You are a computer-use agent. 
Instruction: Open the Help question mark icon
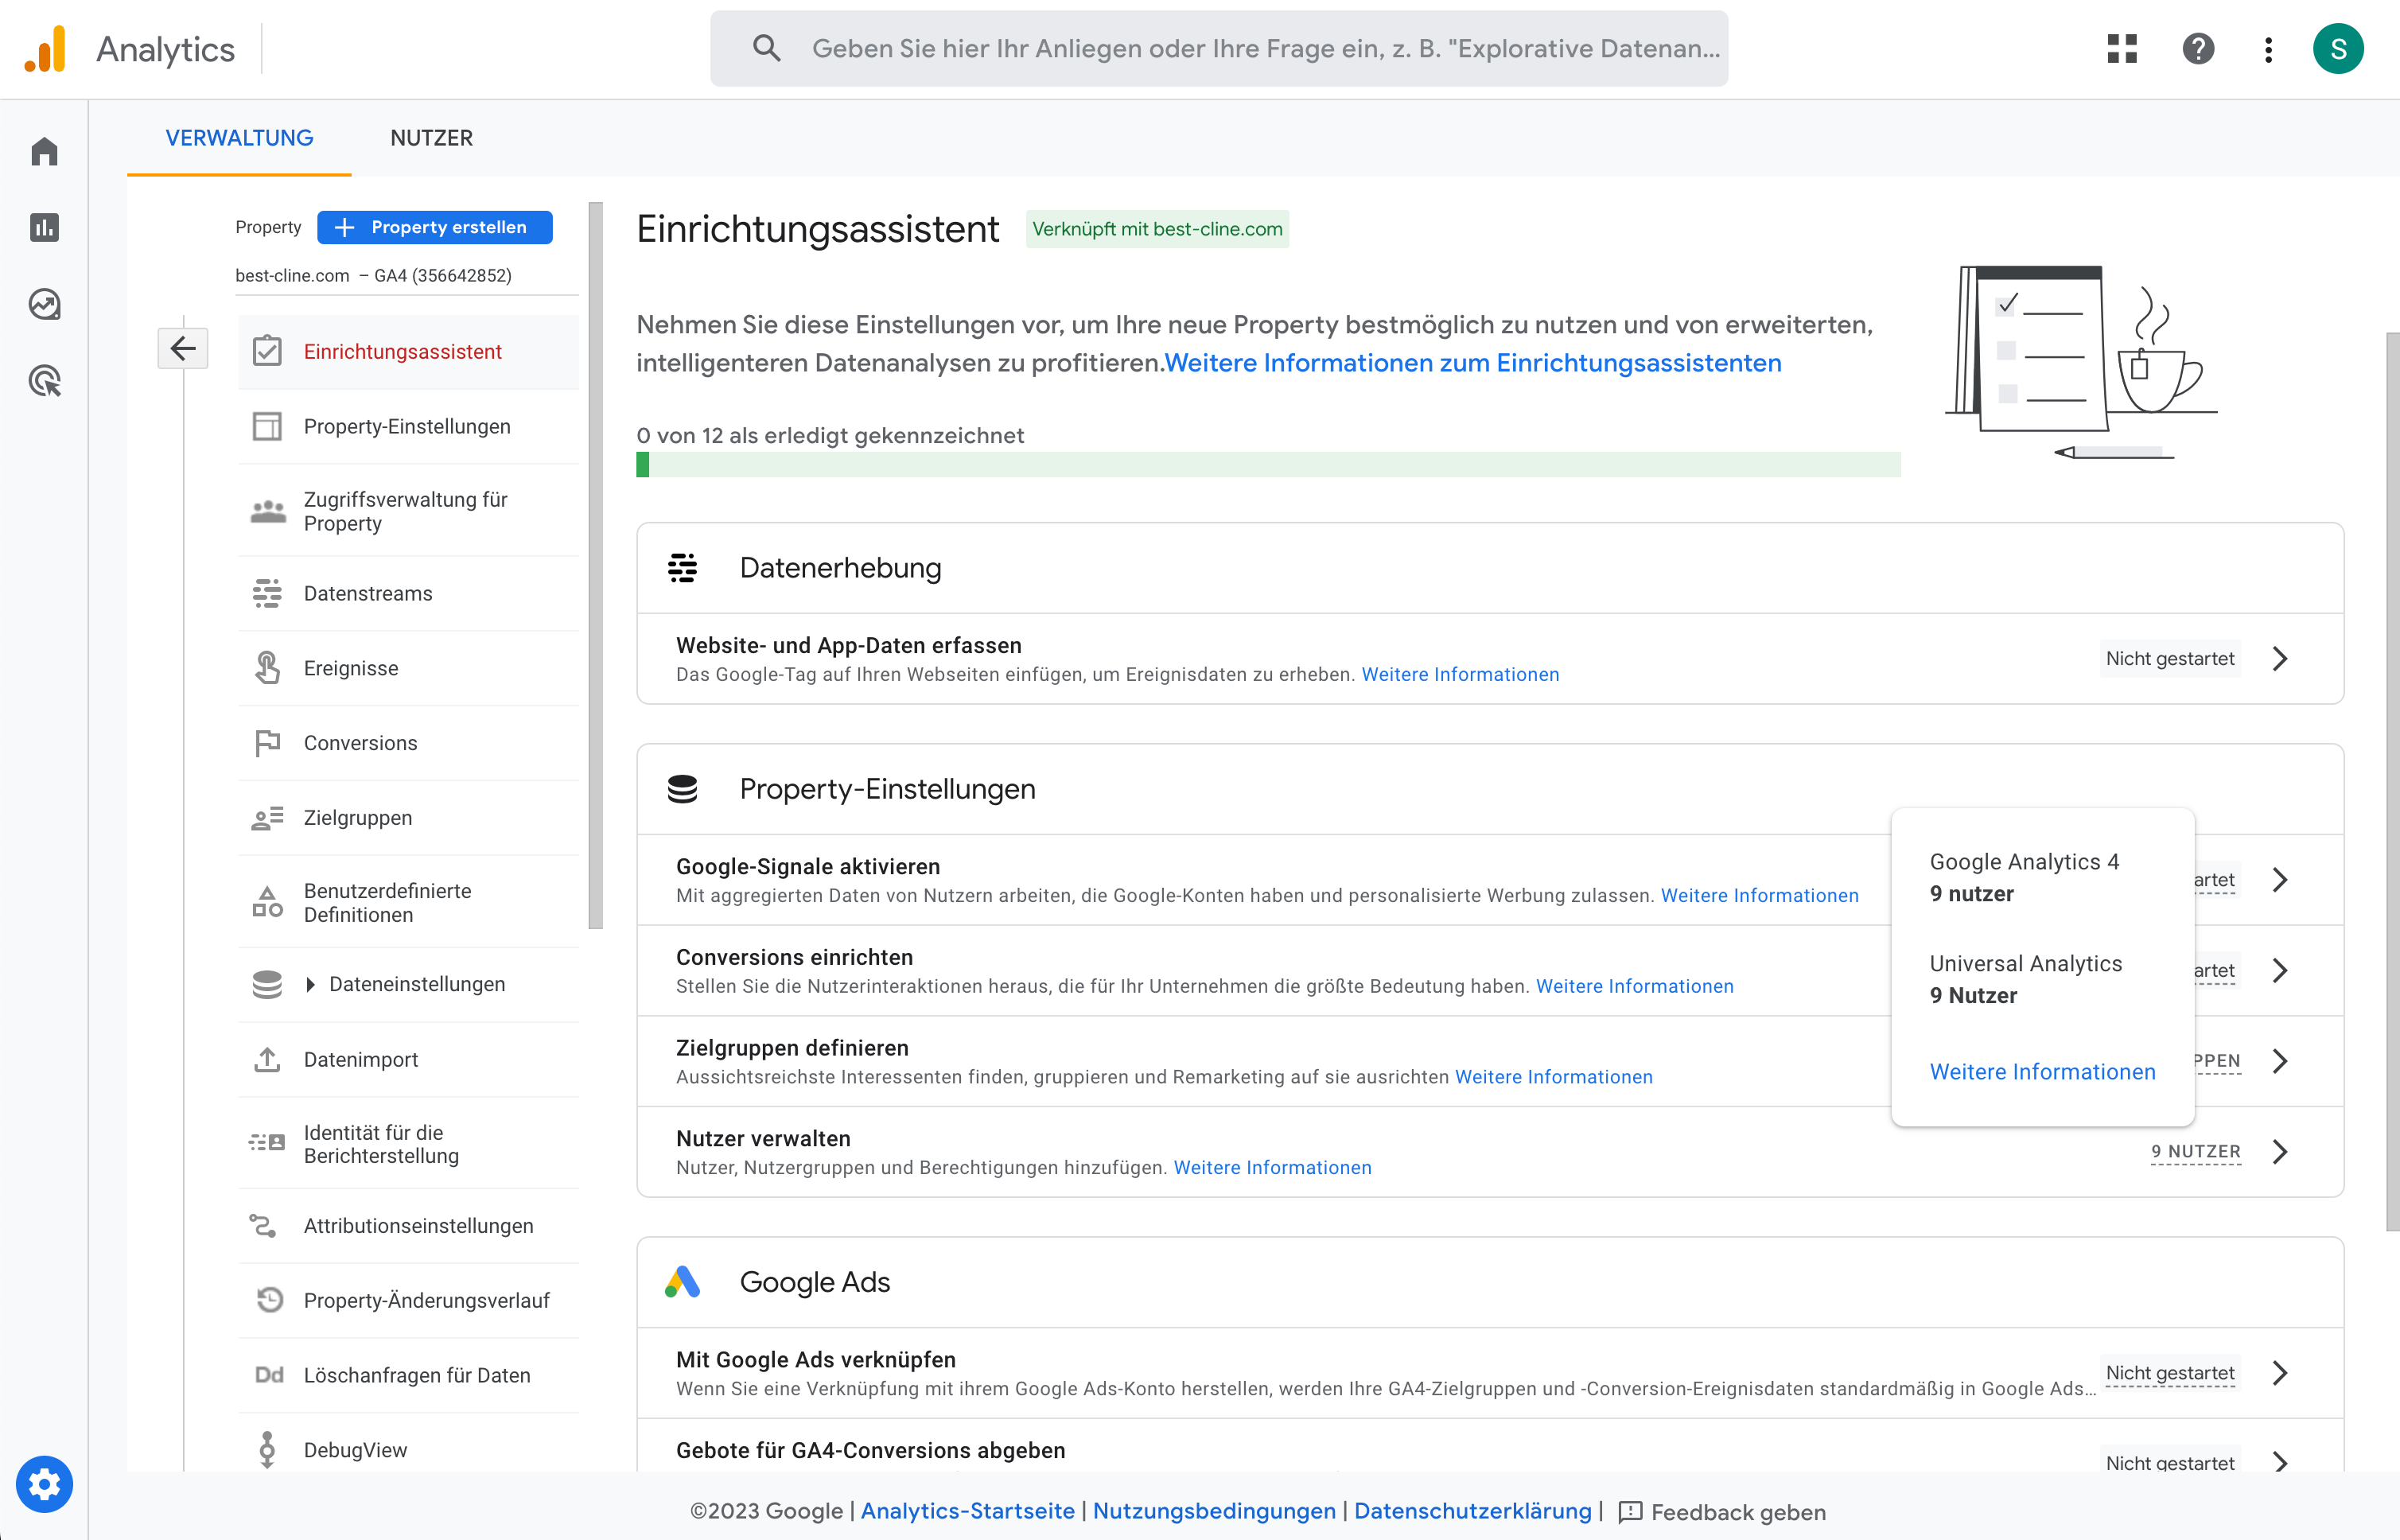point(2197,48)
